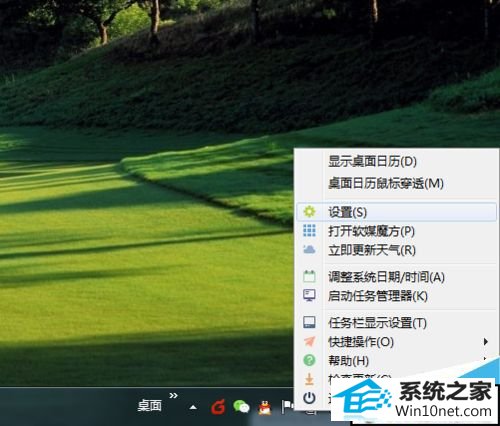Open 调整系统日期/时间(A) item
The height and width of the screenshot is (426, 500).
pos(396,277)
